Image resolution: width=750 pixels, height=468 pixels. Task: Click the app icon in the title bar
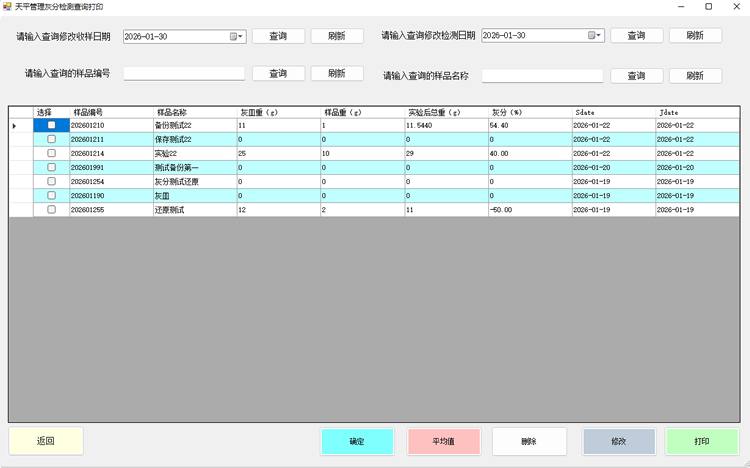pyautogui.click(x=7, y=7)
